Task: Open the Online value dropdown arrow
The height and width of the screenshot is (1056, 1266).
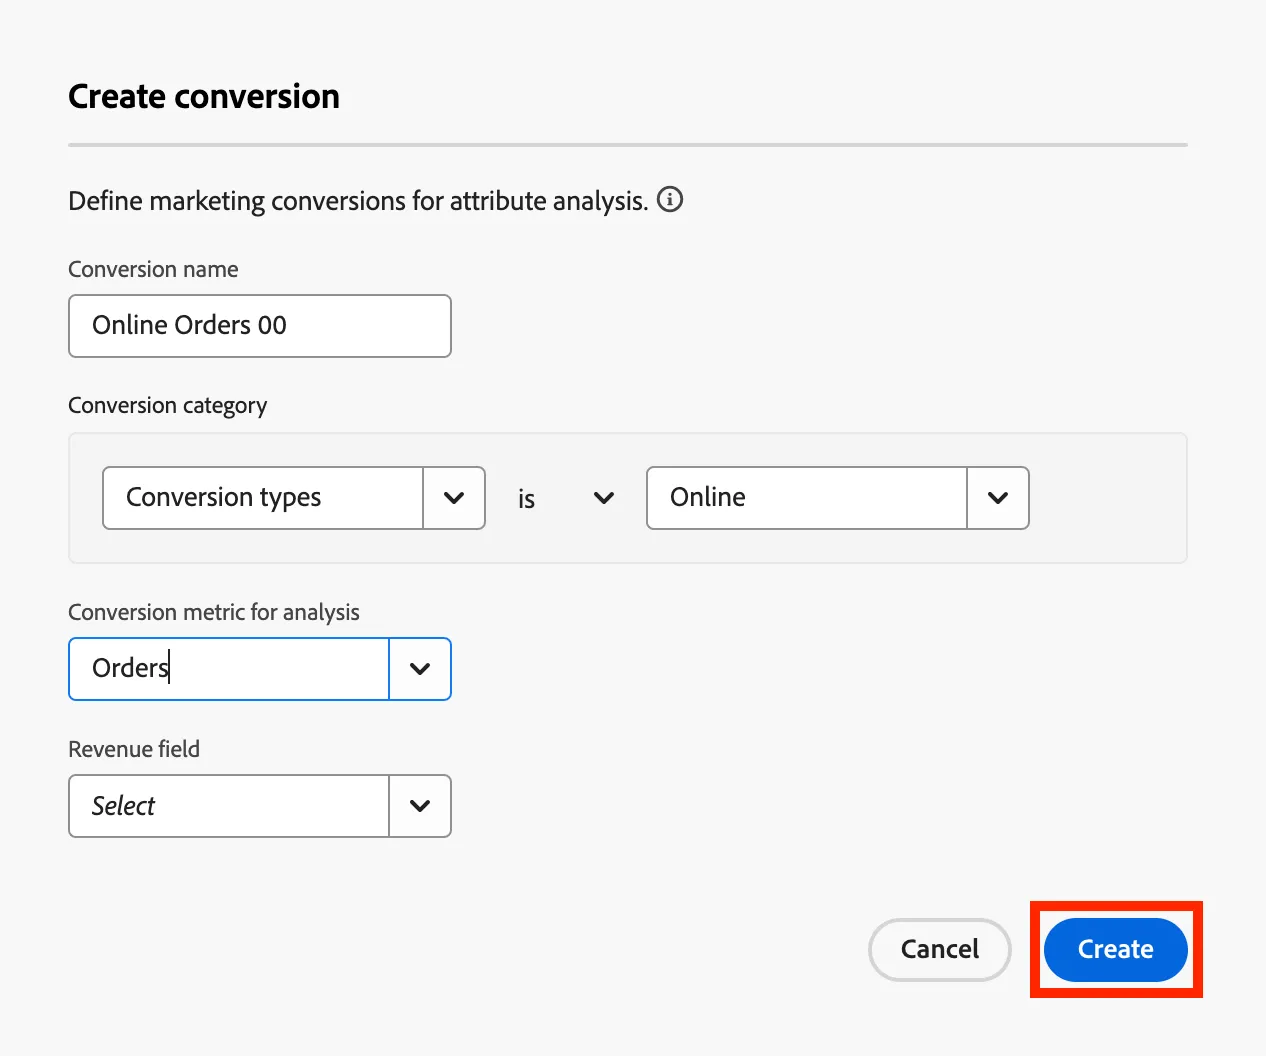Action: [x=998, y=498]
